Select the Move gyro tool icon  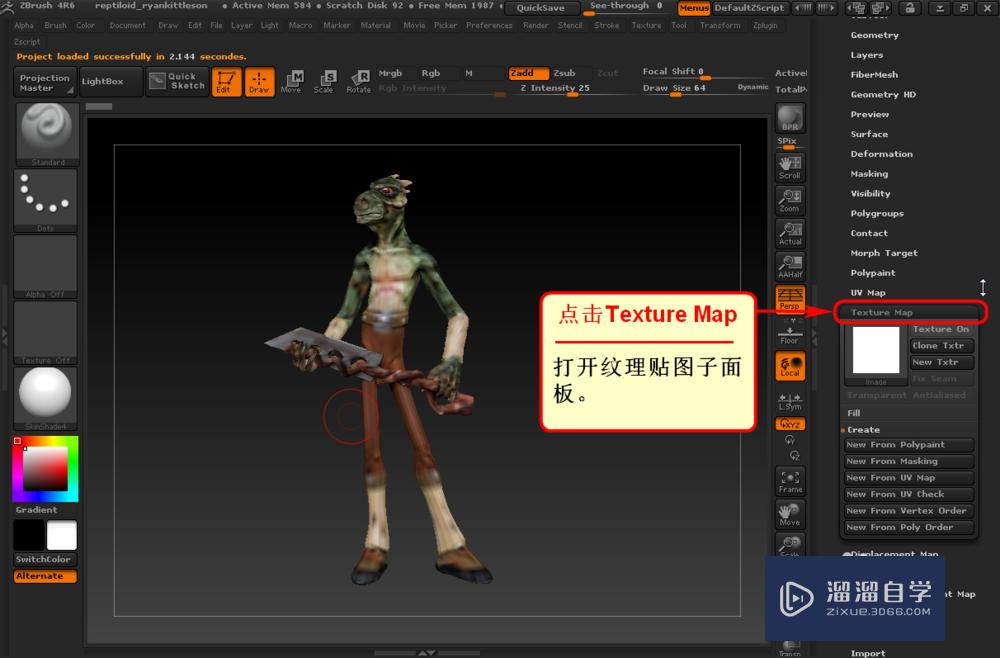[297, 81]
